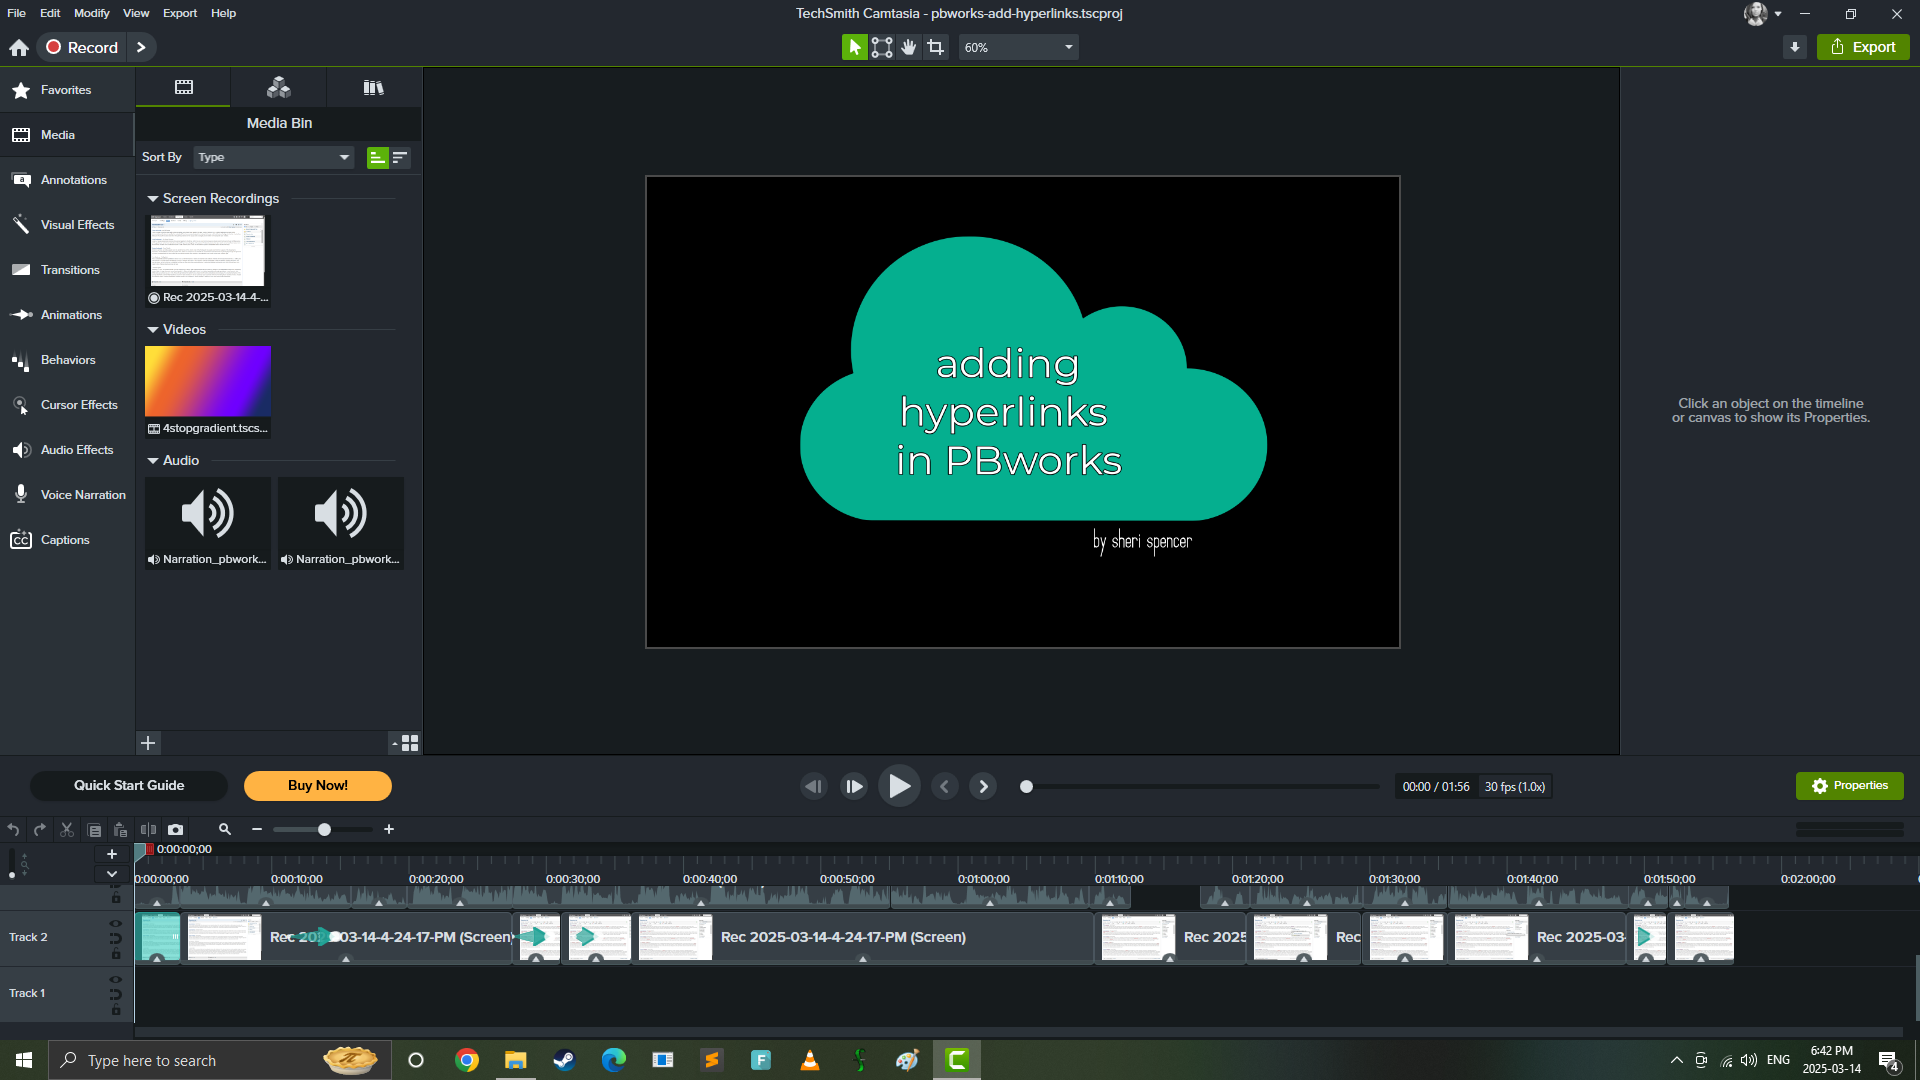
Task: Select the first Narration_pbwork audio clip
Action: [208, 522]
